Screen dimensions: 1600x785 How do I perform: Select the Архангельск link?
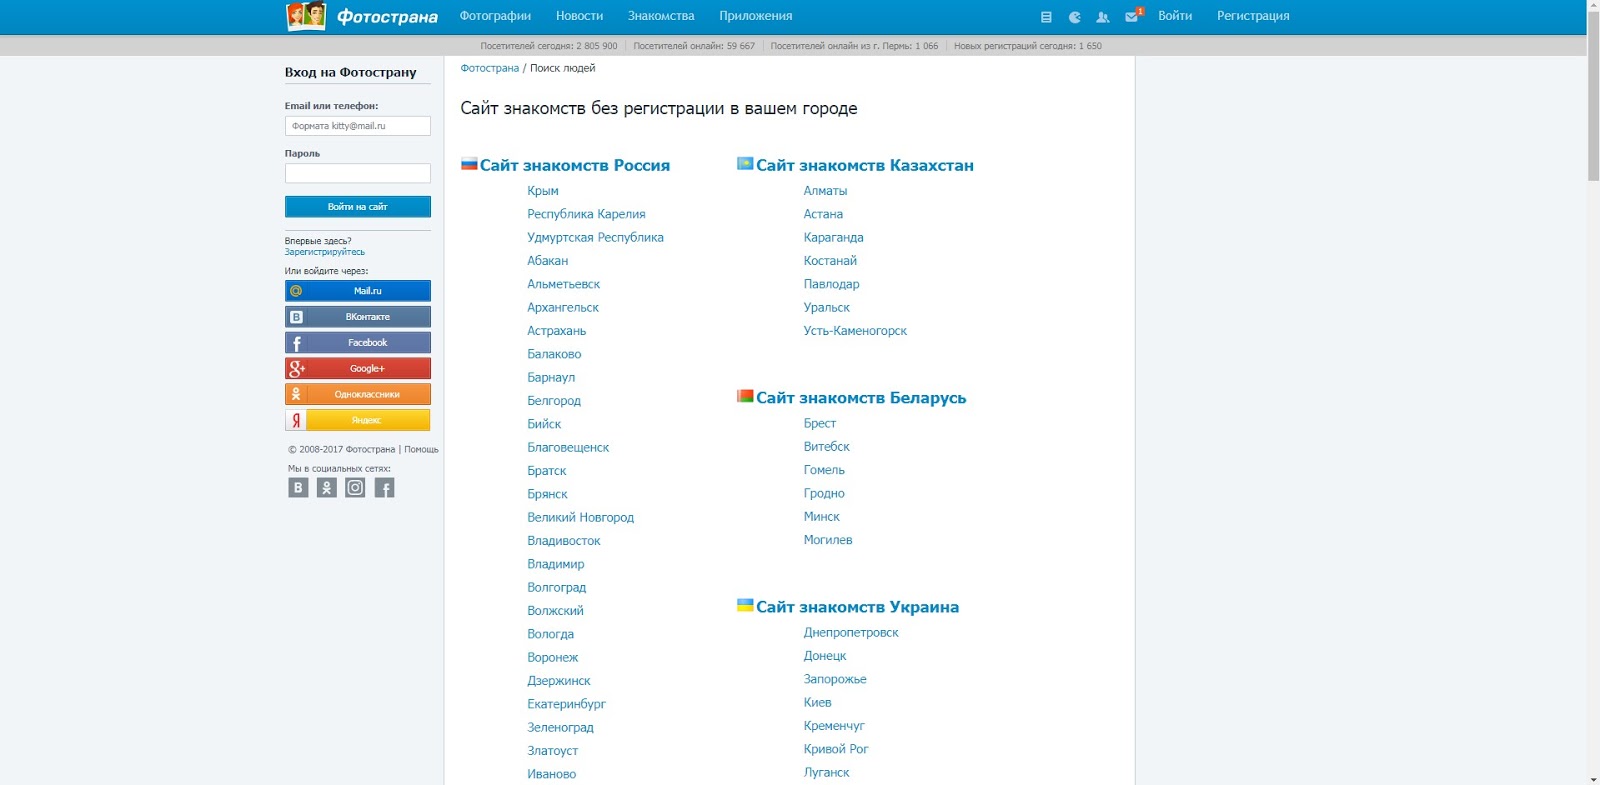point(563,308)
